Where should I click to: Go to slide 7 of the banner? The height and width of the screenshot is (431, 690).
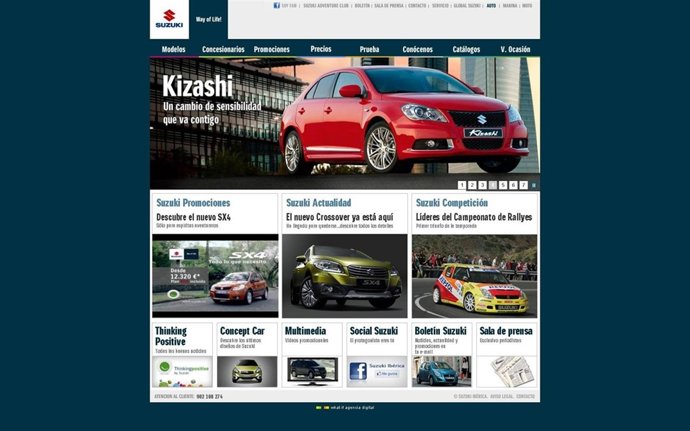tap(523, 185)
